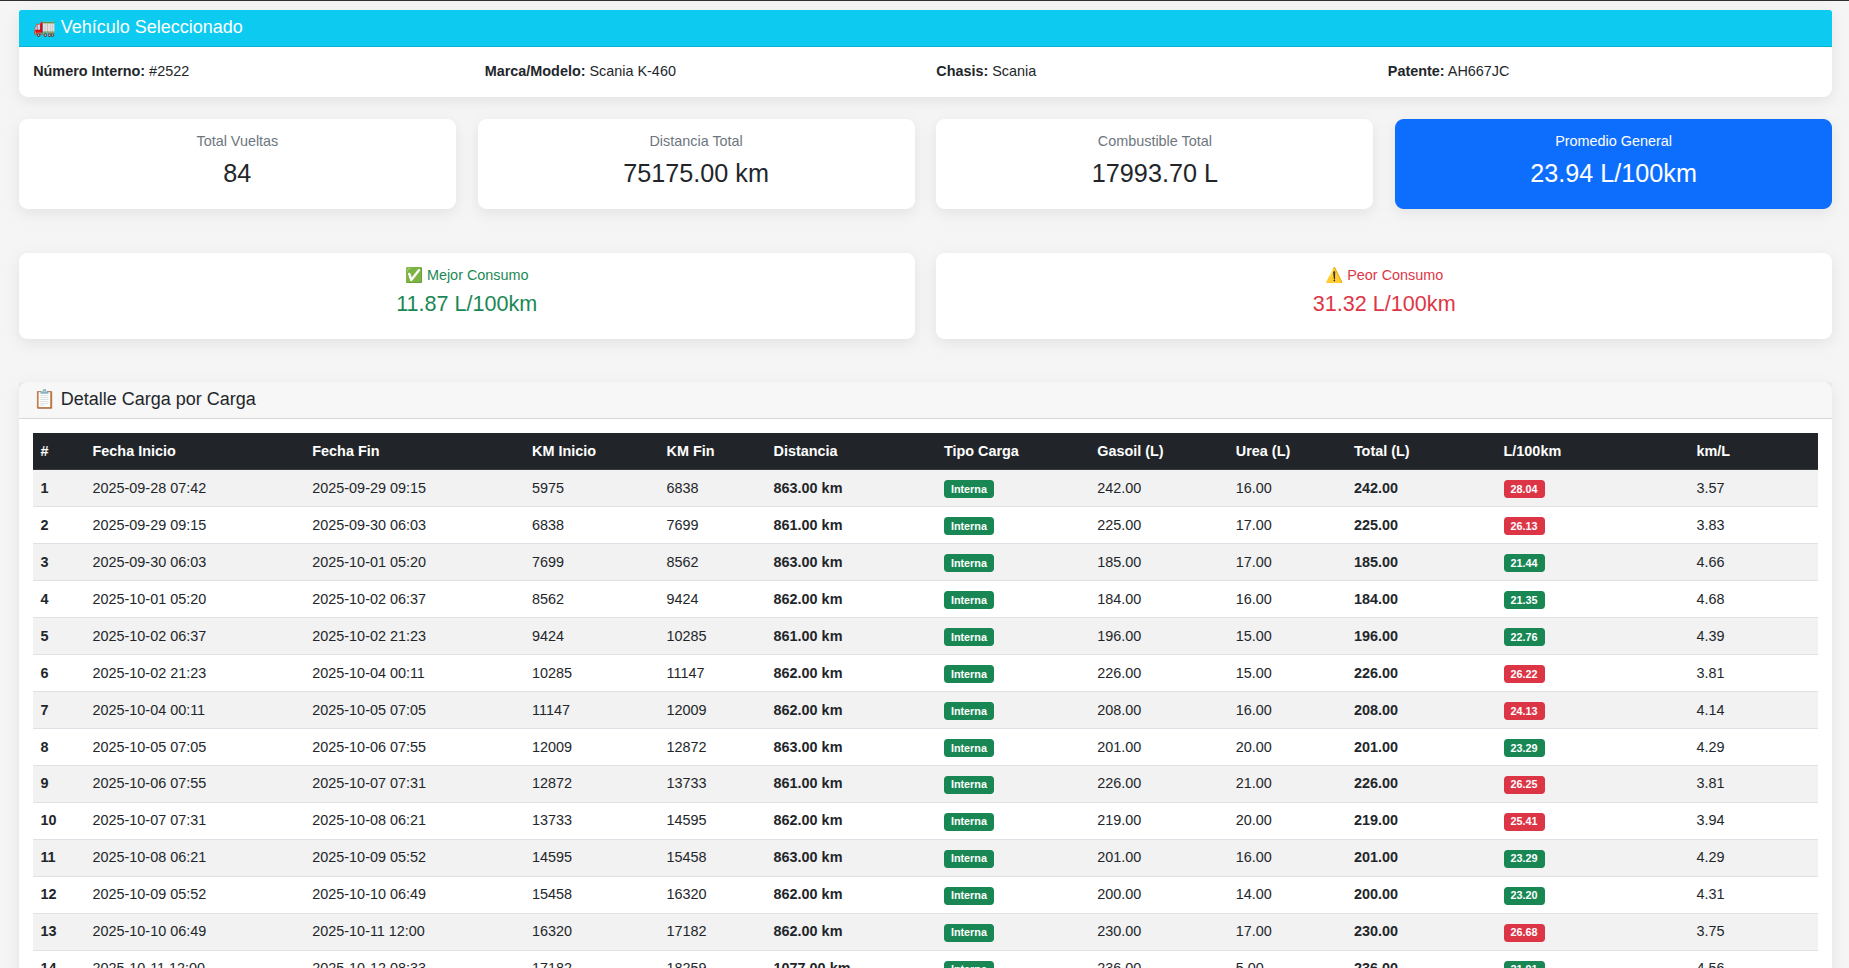Screen dimensions: 1849x968
Task: Select the Interna badge in row 5
Action: point(968,637)
